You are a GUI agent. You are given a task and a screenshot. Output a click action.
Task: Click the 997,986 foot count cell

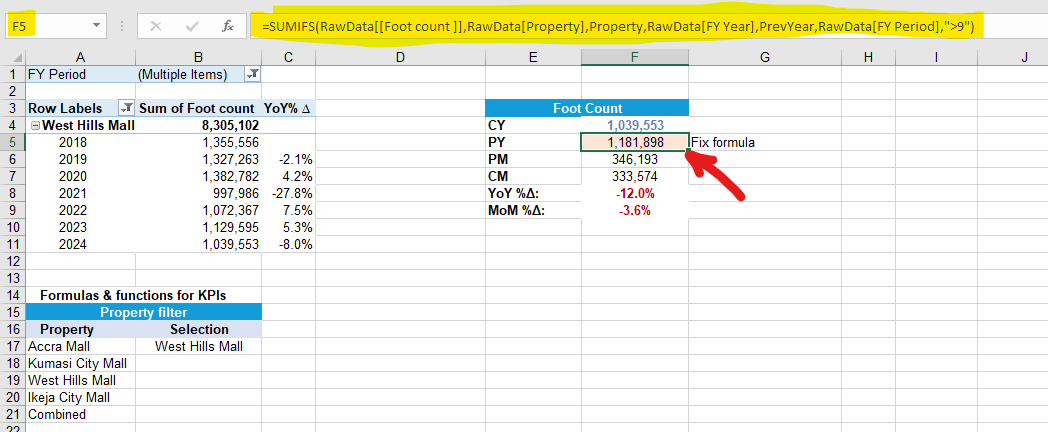pyautogui.click(x=199, y=193)
